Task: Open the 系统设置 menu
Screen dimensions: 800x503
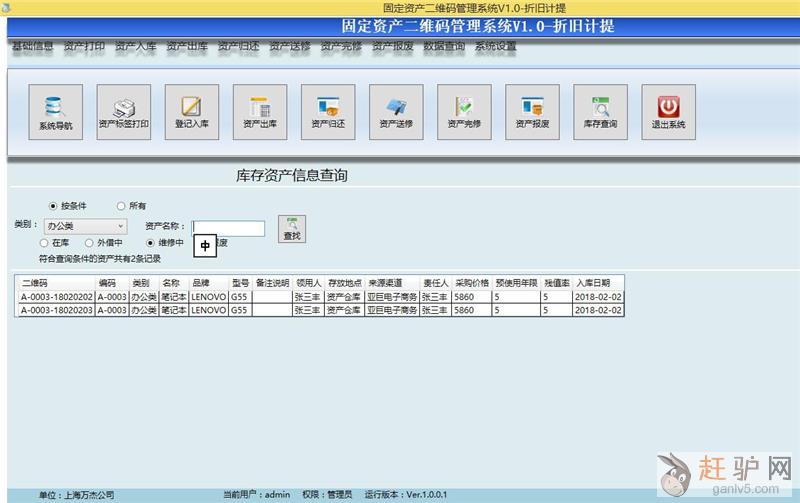Action: point(495,46)
